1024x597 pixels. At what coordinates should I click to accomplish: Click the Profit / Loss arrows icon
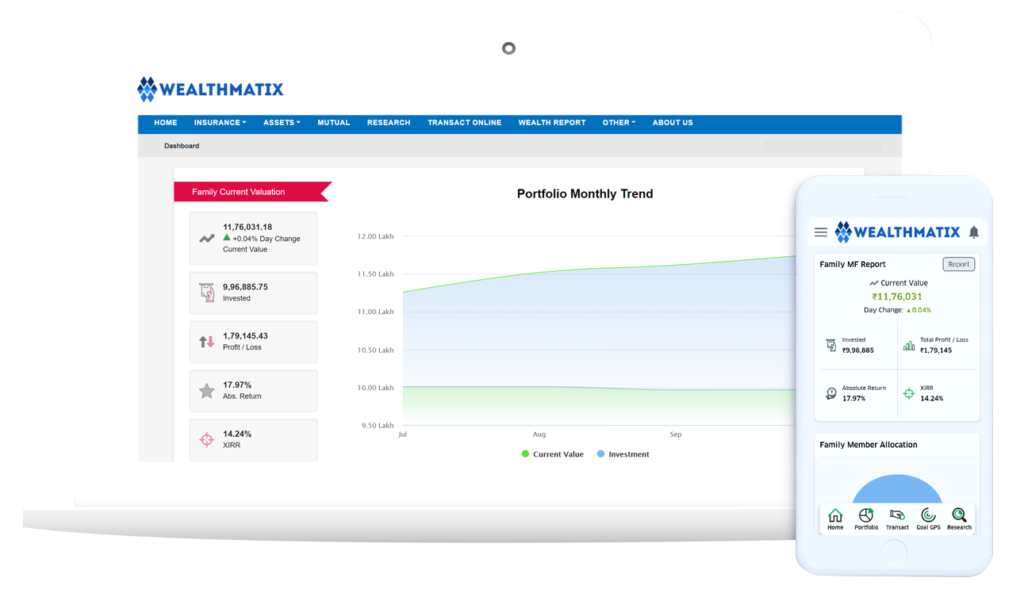pyautogui.click(x=207, y=342)
